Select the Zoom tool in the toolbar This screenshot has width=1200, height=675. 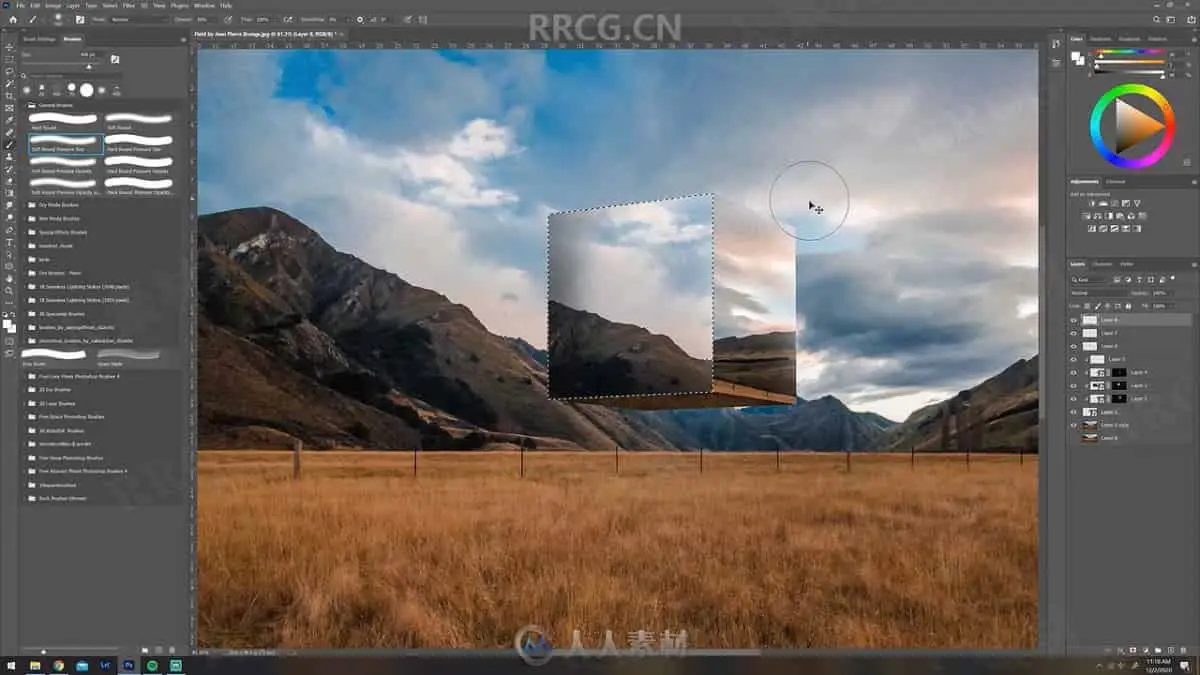tap(9, 291)
